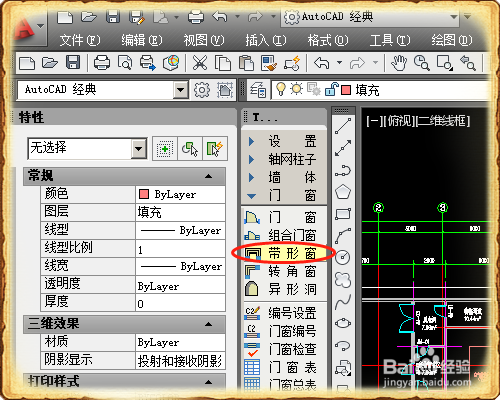Collapse the 常规 properties section

(x=209, y=176)
